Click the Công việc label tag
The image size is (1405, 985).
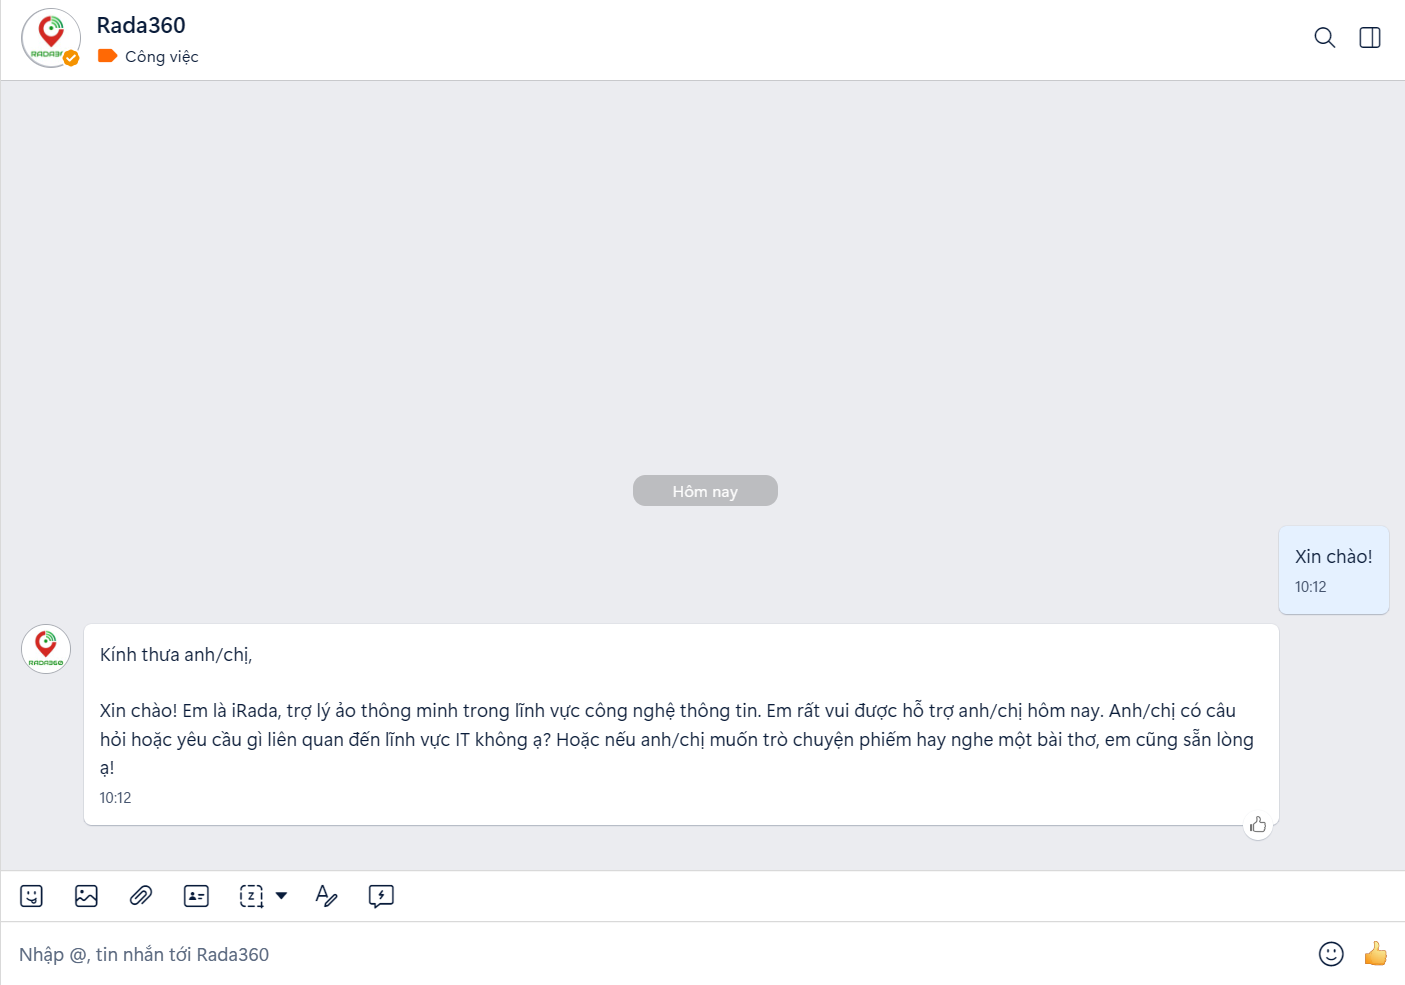pyautogui.click(x=148, y=57)
